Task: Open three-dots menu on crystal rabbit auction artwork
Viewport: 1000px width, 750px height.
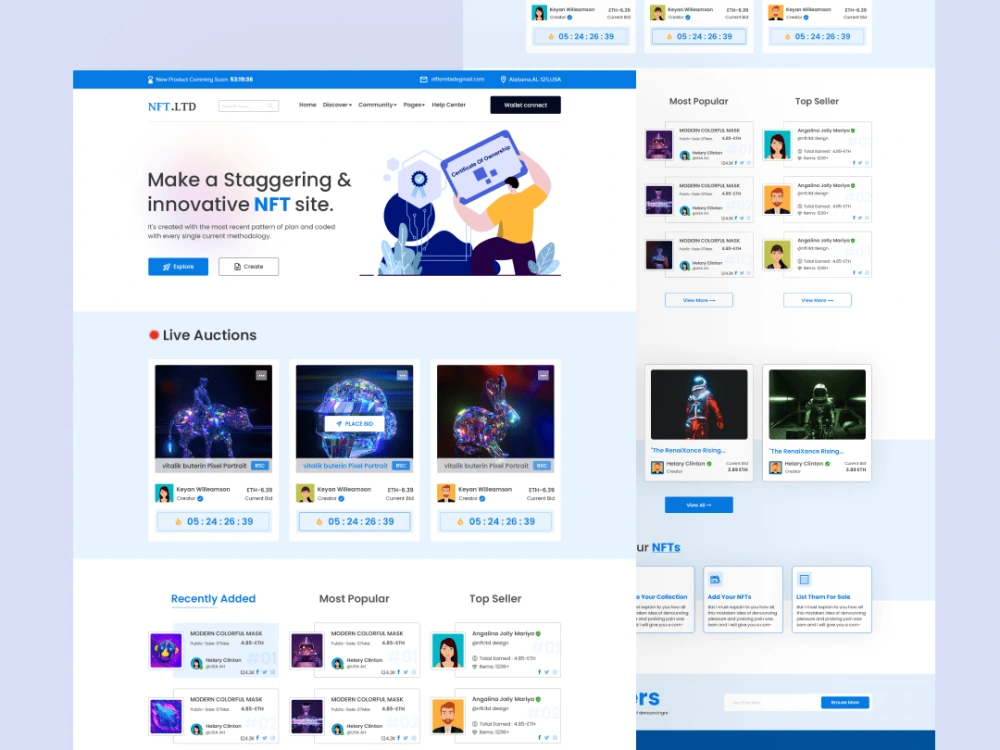Action: (543, 376)
